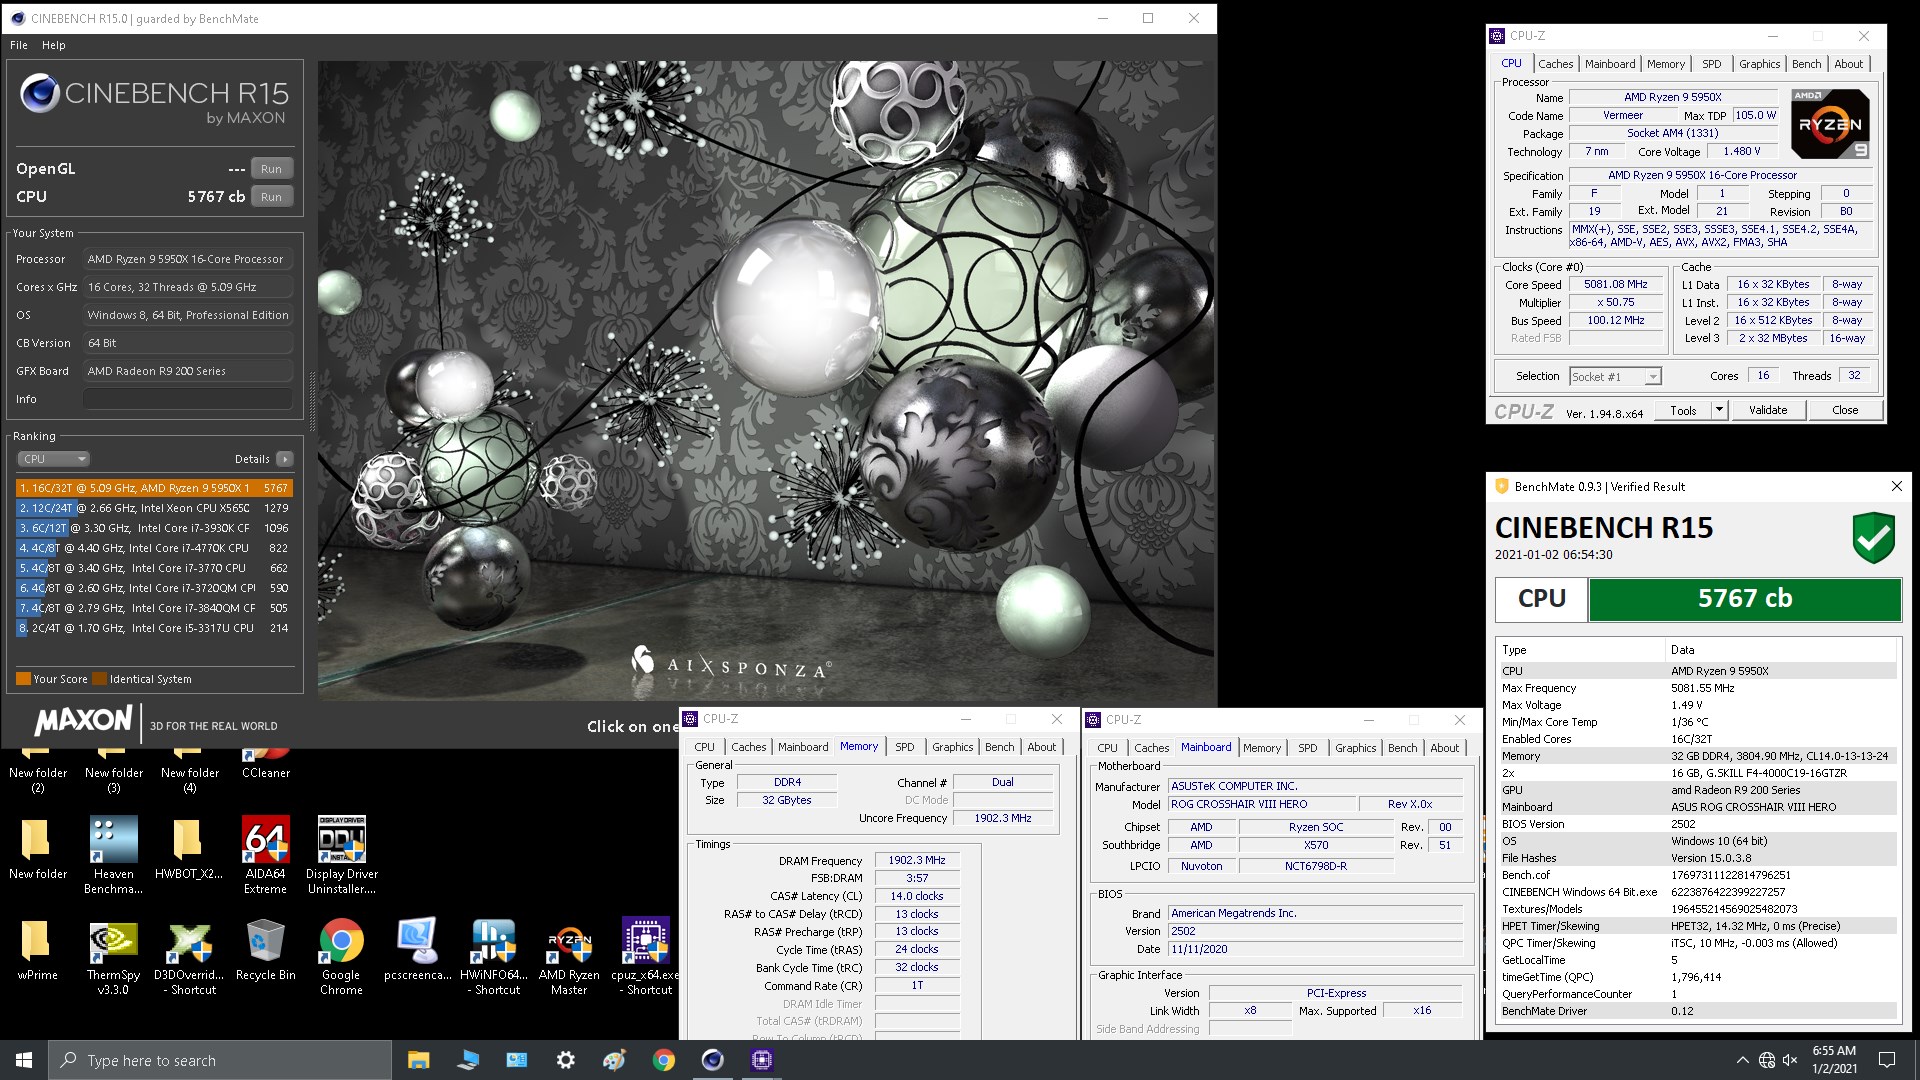Click the taskbar search box

click(x=220, y=1060)
